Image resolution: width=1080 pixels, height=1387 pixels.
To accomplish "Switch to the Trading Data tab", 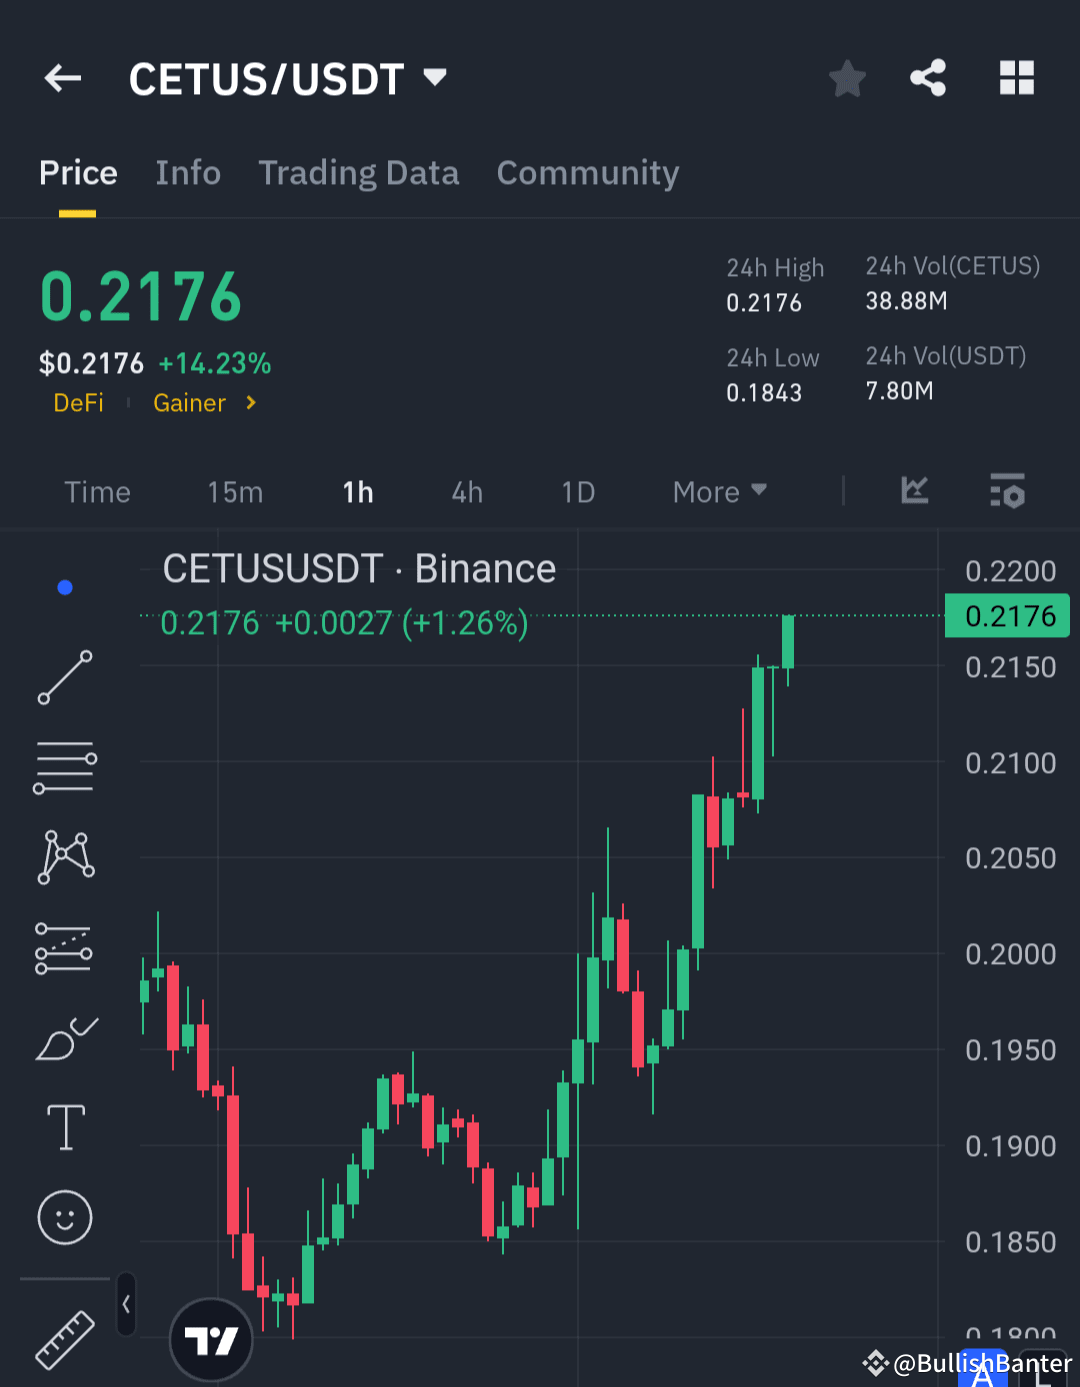I will click(359, 173).
